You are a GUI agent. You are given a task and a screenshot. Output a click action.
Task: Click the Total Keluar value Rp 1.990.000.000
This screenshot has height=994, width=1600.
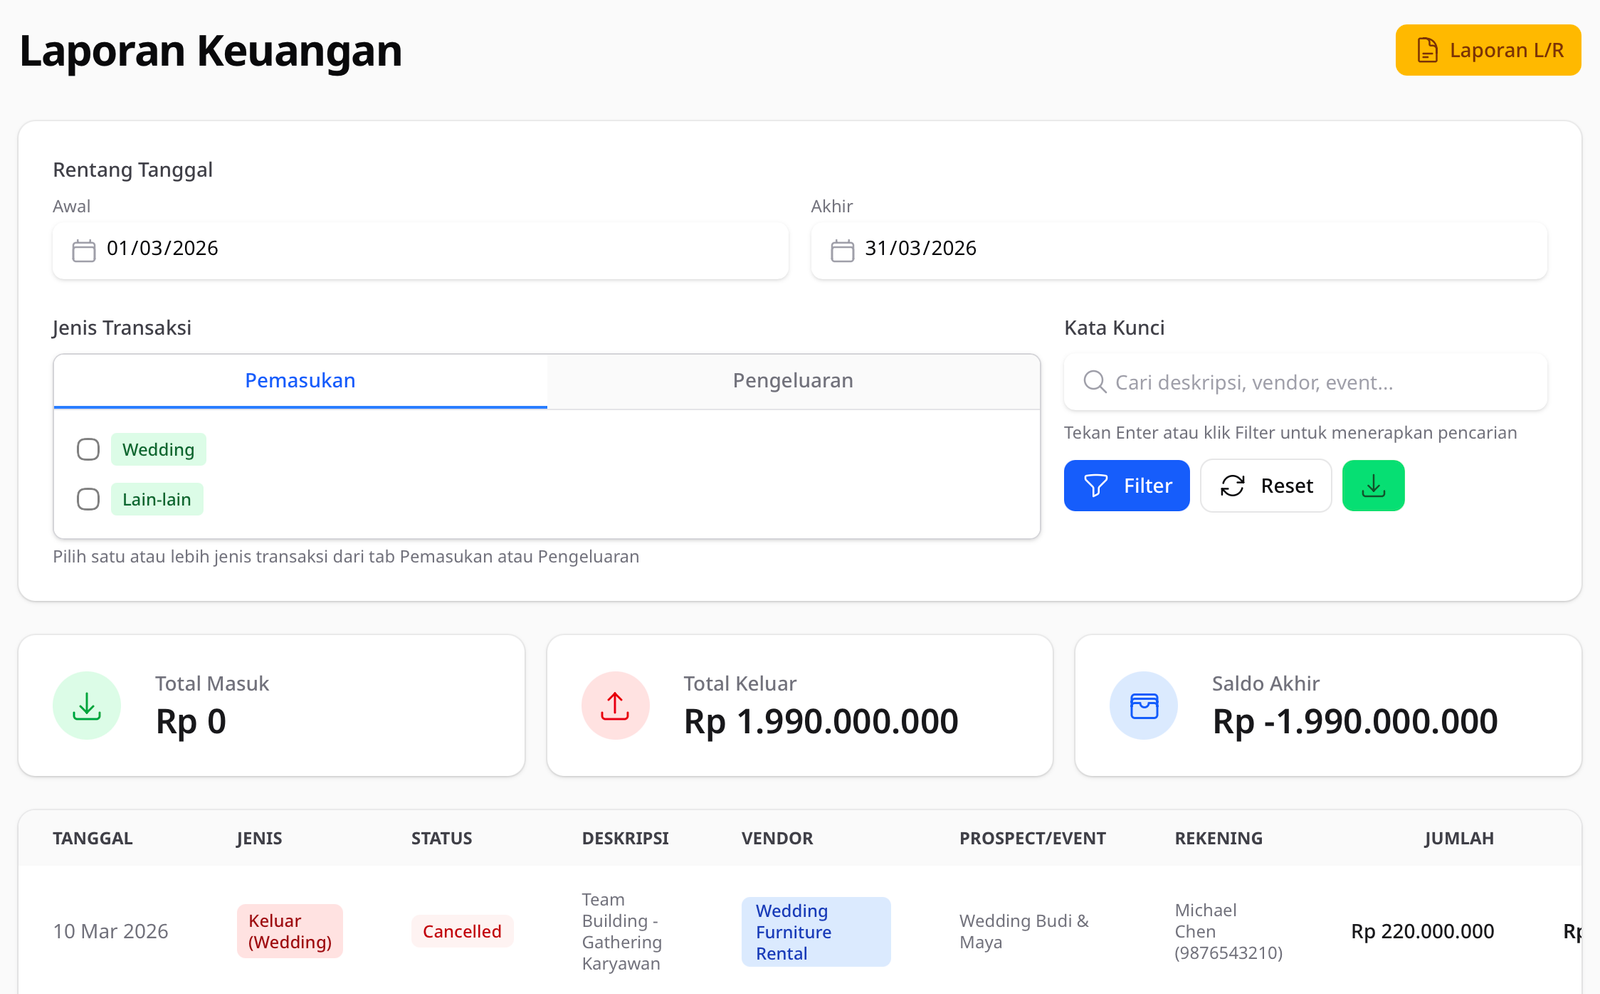point(821,722)
